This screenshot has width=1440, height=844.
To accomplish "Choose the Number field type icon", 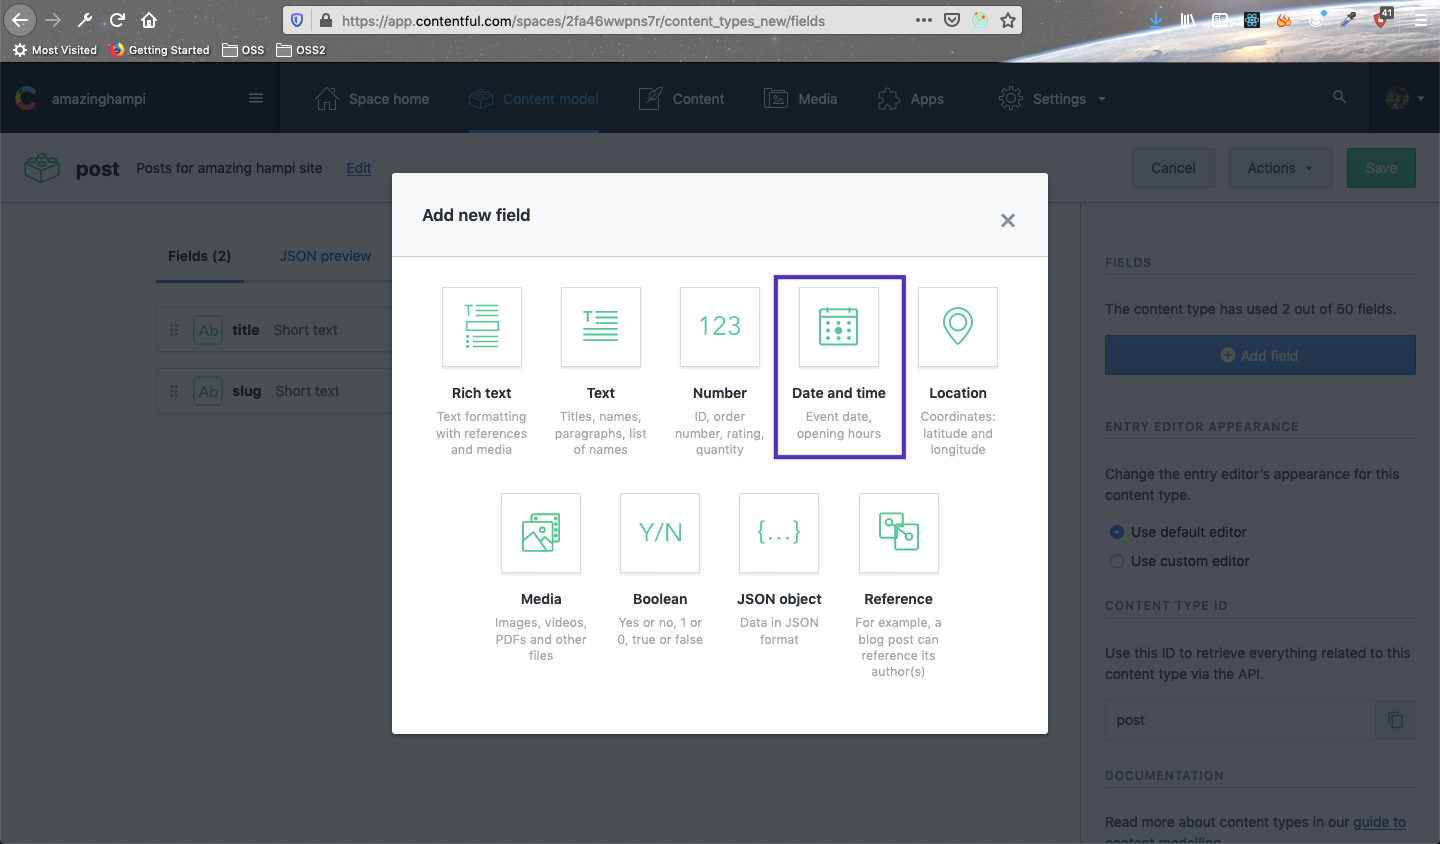I will pos(720,327).
